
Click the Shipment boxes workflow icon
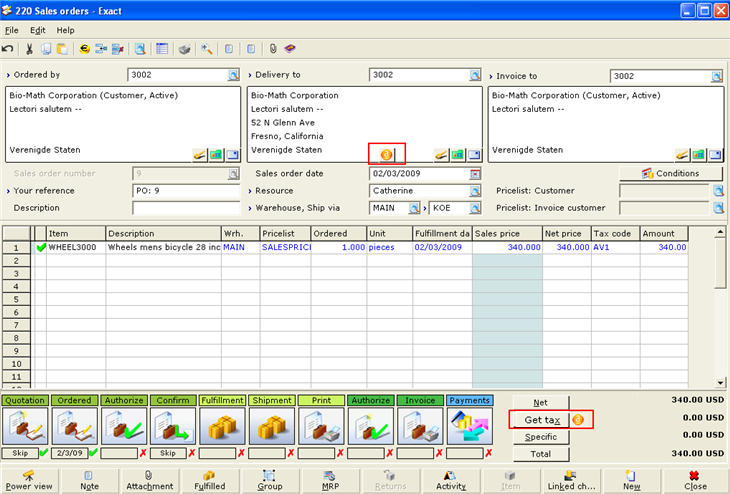tap(272, 426)
